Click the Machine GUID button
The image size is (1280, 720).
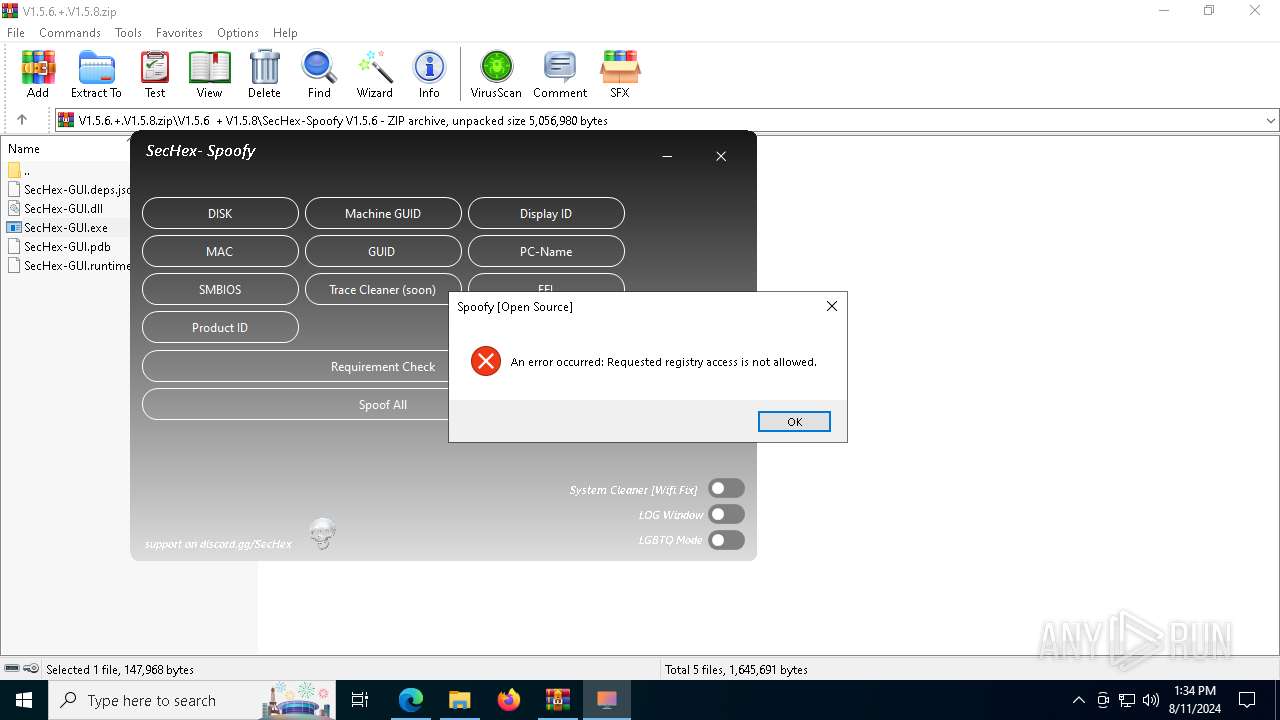pos(383,213)
